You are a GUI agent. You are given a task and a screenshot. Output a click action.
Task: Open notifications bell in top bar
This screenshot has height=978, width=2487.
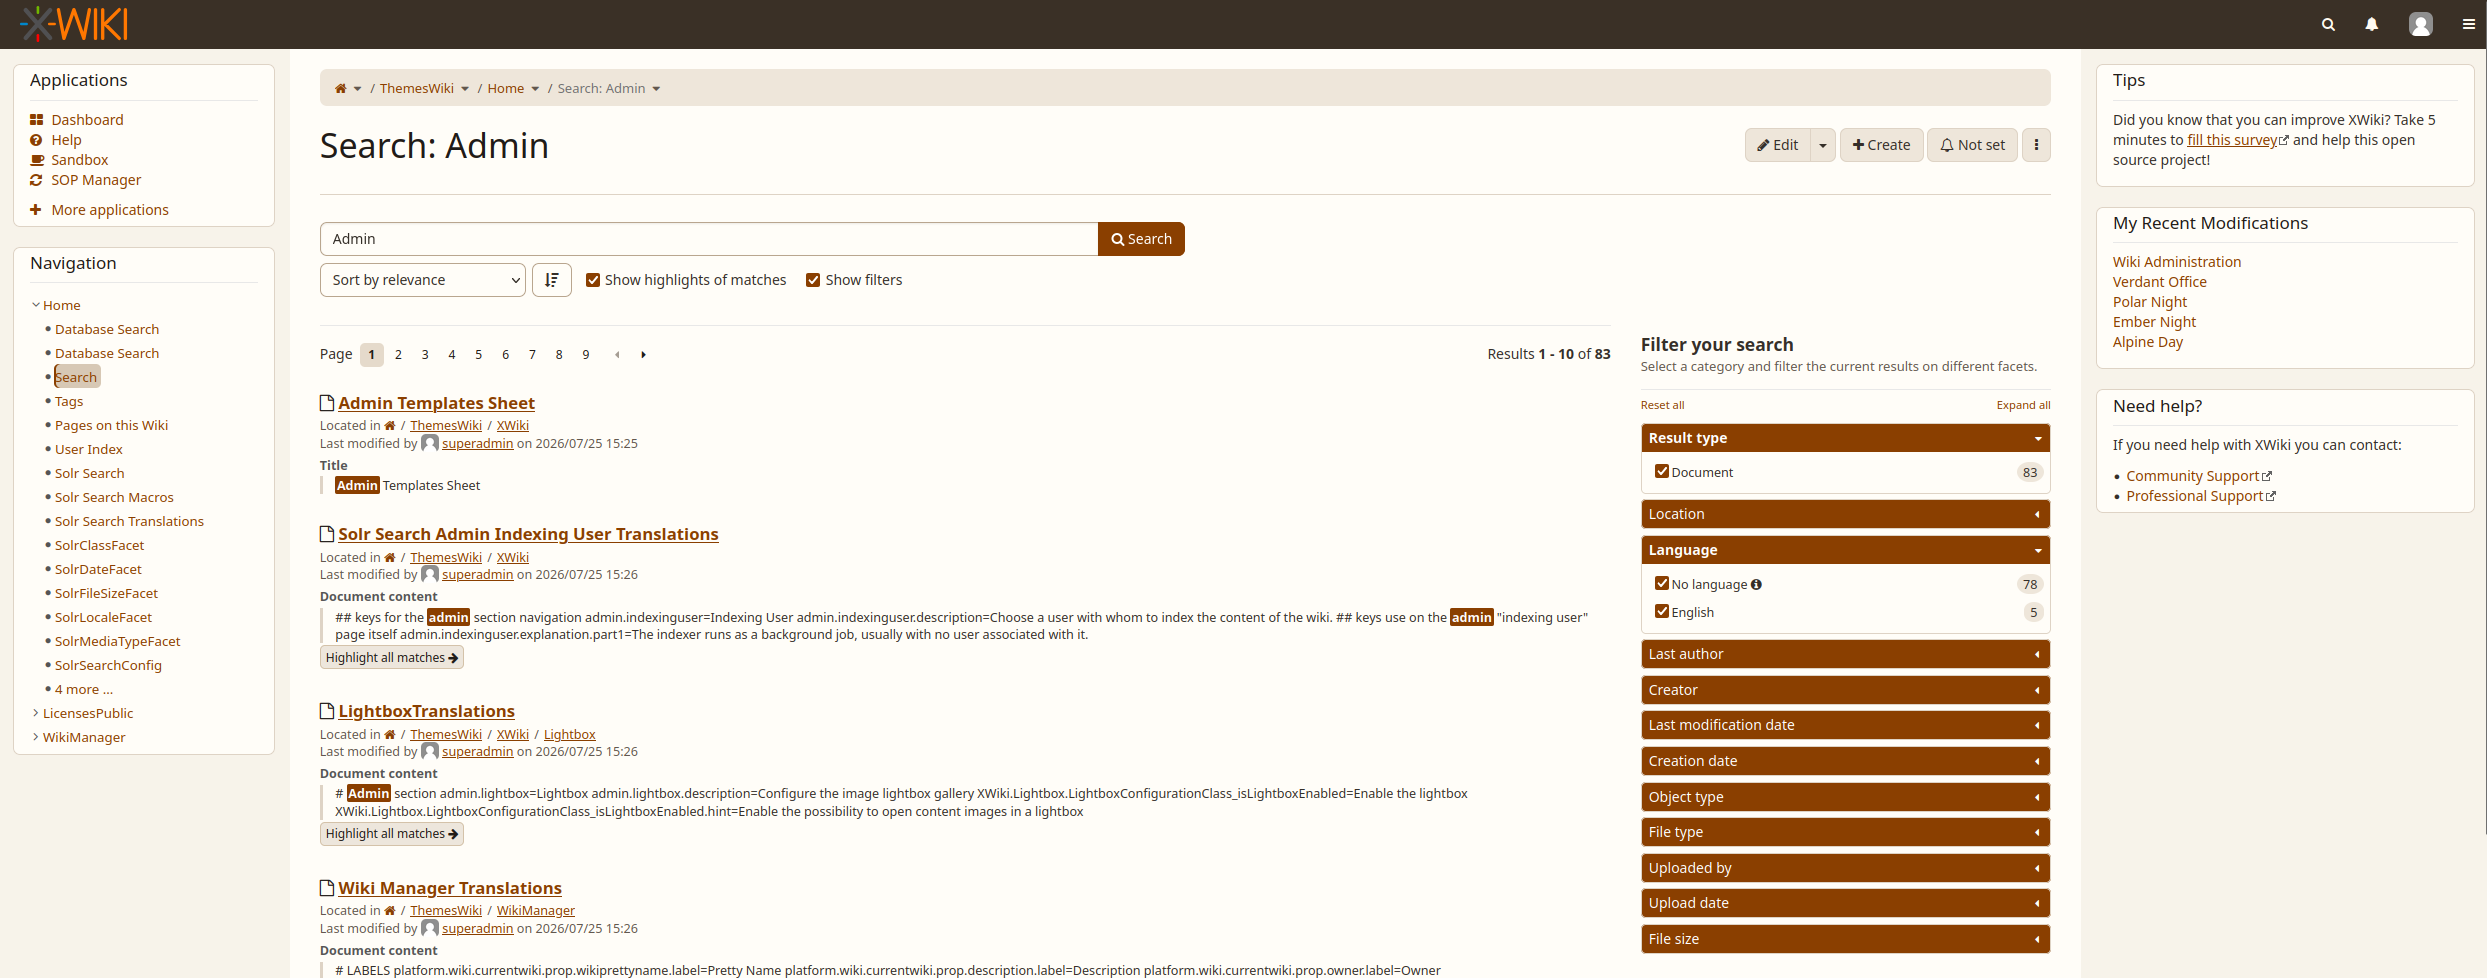[2371, 24]
